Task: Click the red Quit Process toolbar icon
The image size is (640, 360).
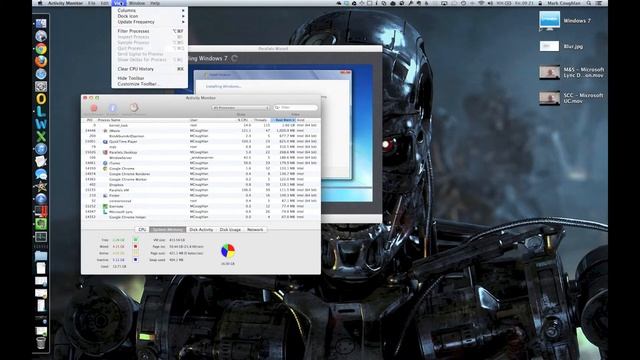Action: (x=93, y=108)
